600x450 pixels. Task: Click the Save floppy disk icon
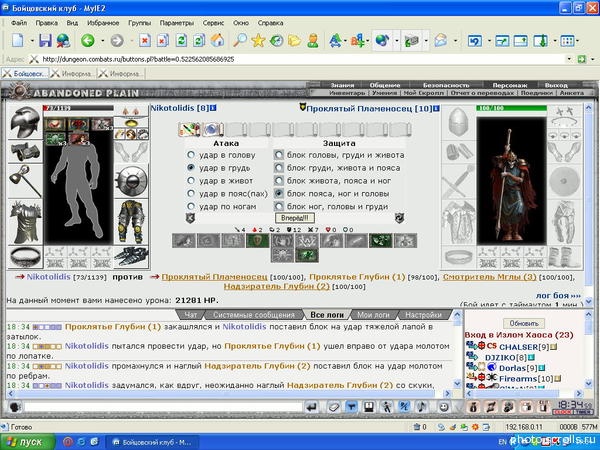coord(45,40)
